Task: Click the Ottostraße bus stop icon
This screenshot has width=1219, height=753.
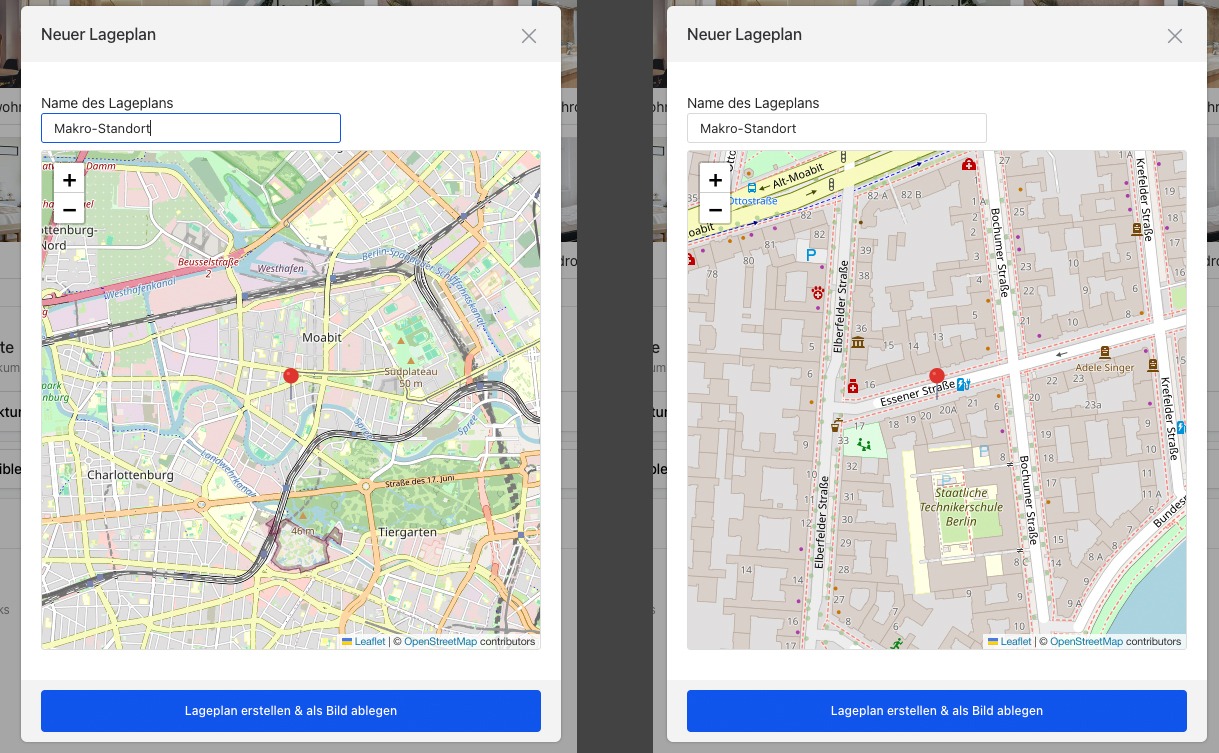Action: (x=751, y=186)
